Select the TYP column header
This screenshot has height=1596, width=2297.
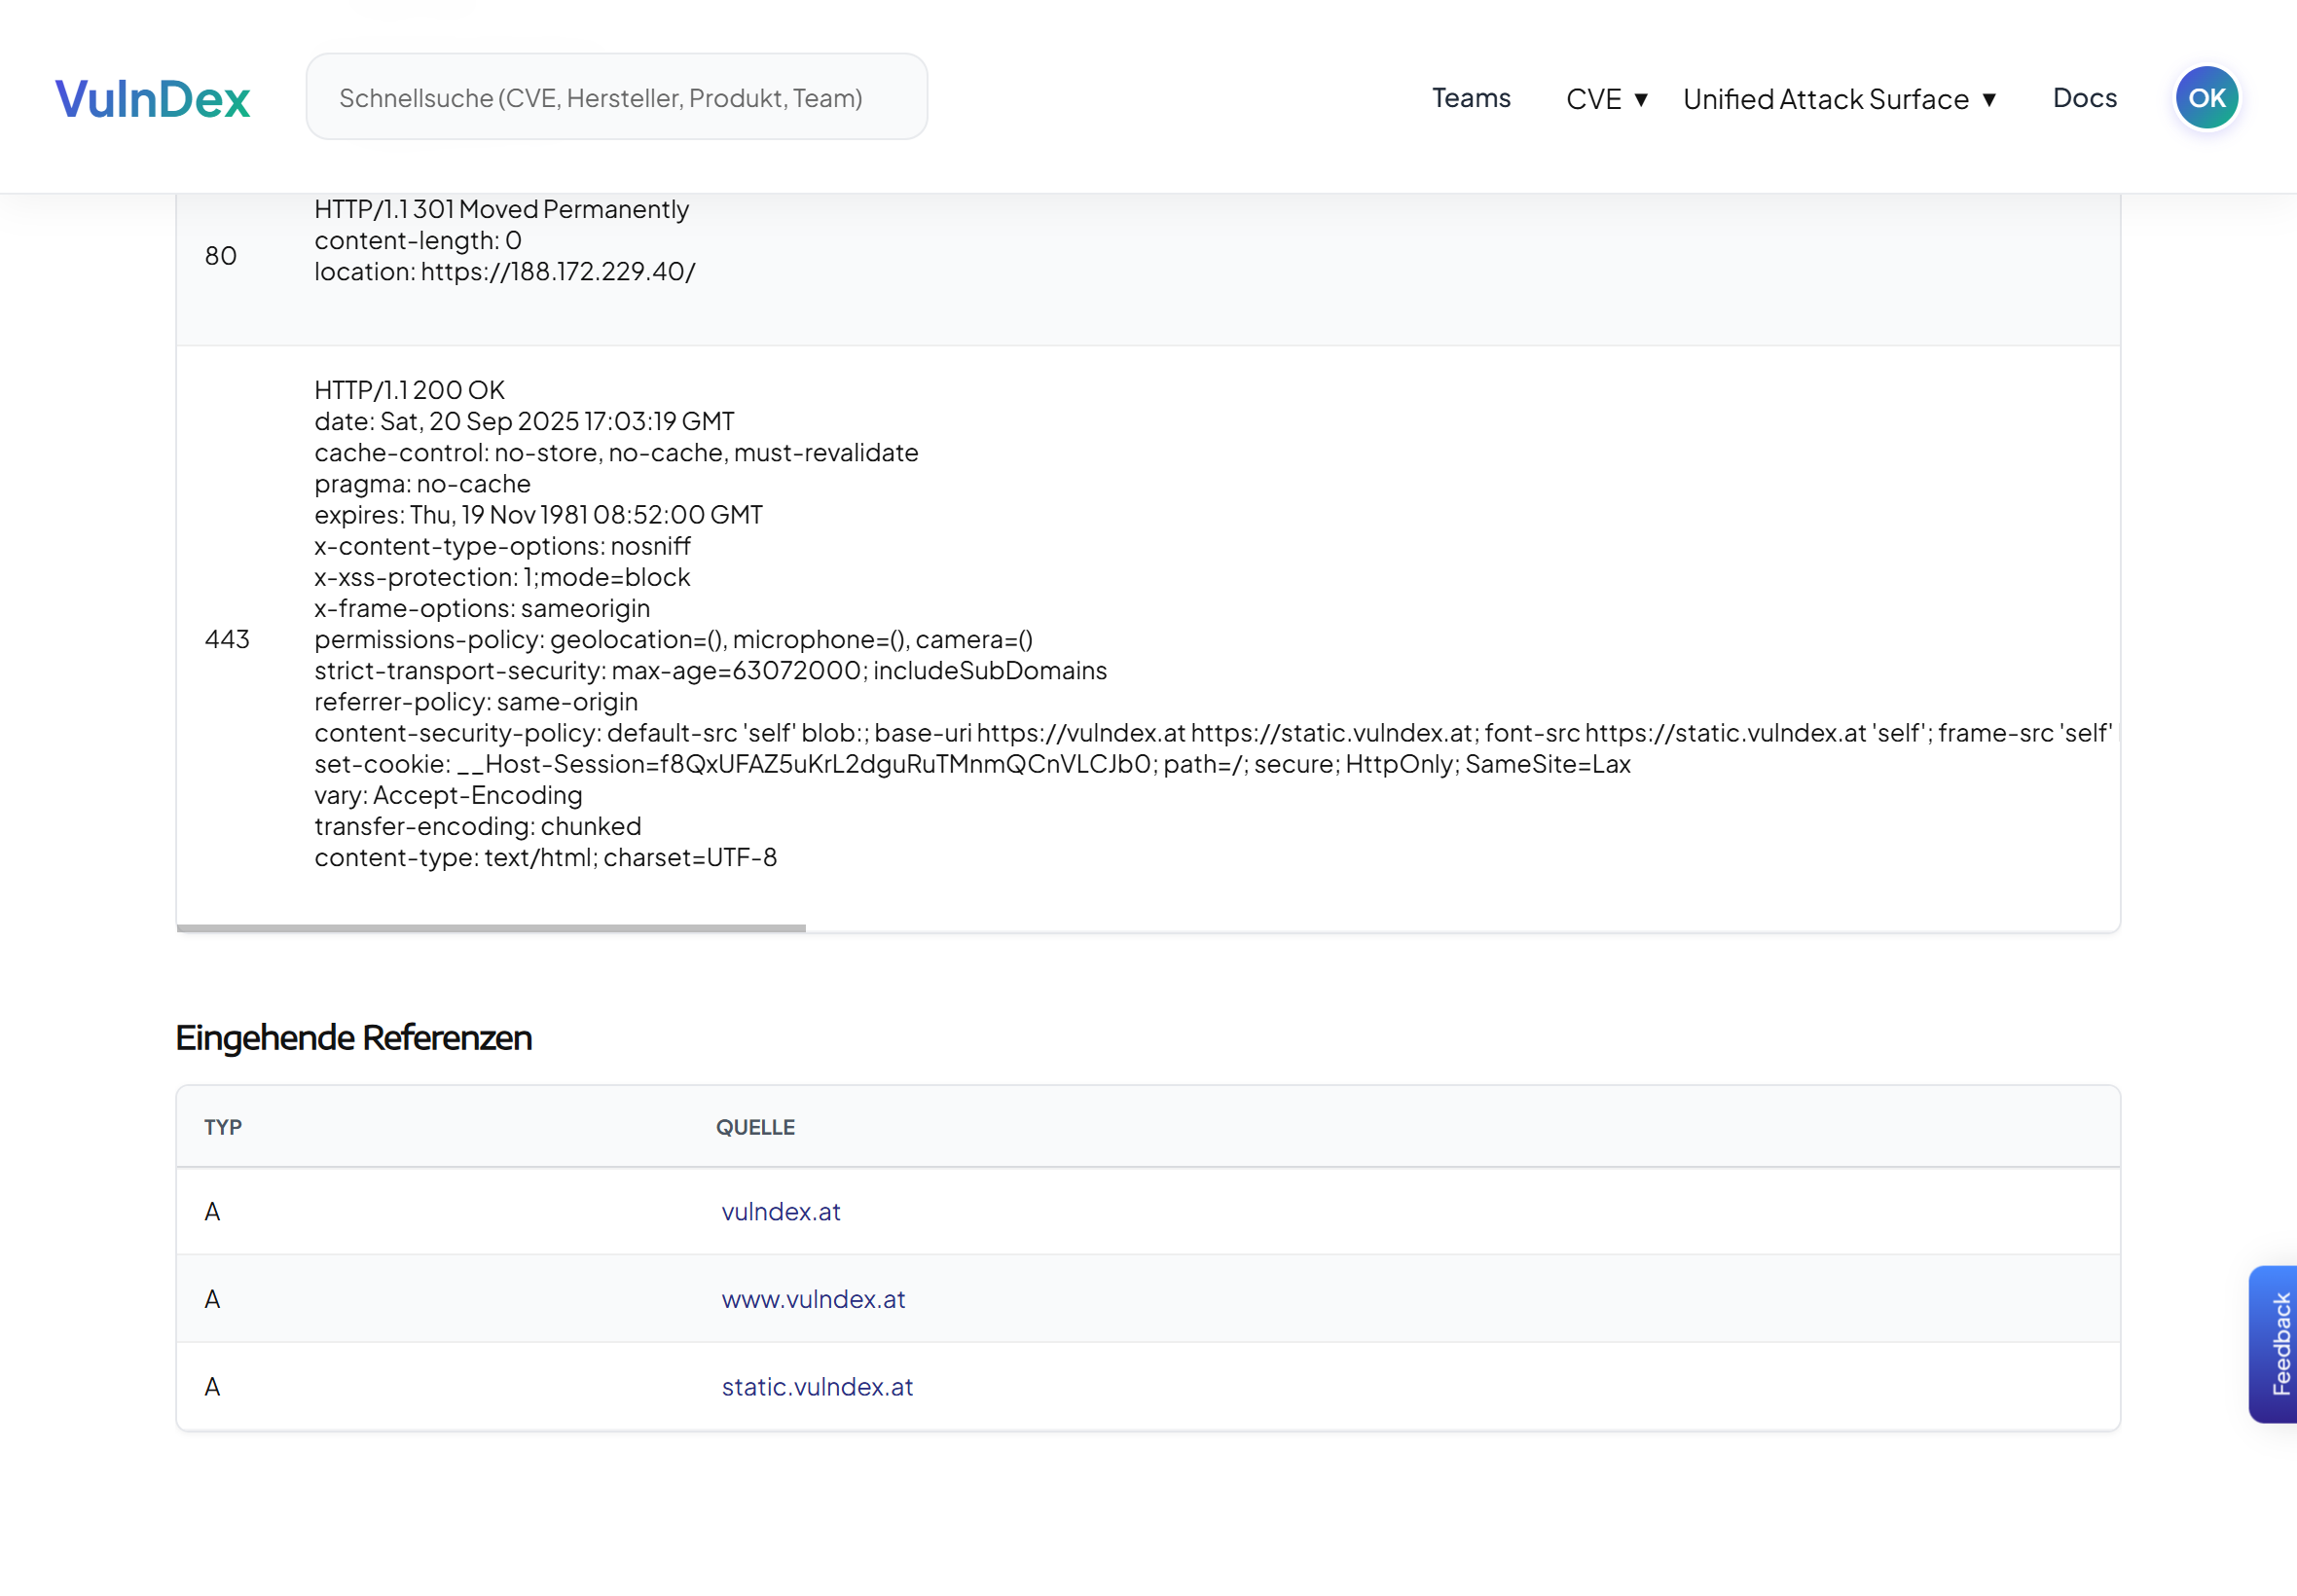point(222,1126)
